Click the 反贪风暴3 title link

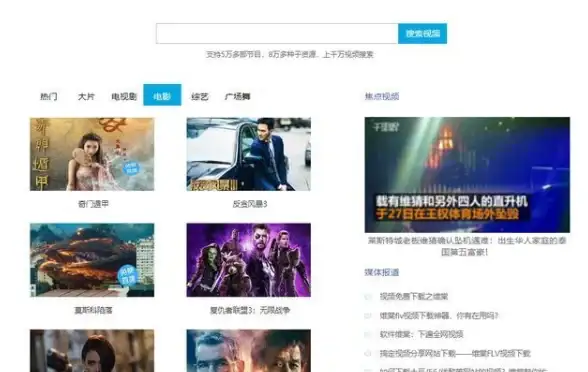[x=250, y=204]
